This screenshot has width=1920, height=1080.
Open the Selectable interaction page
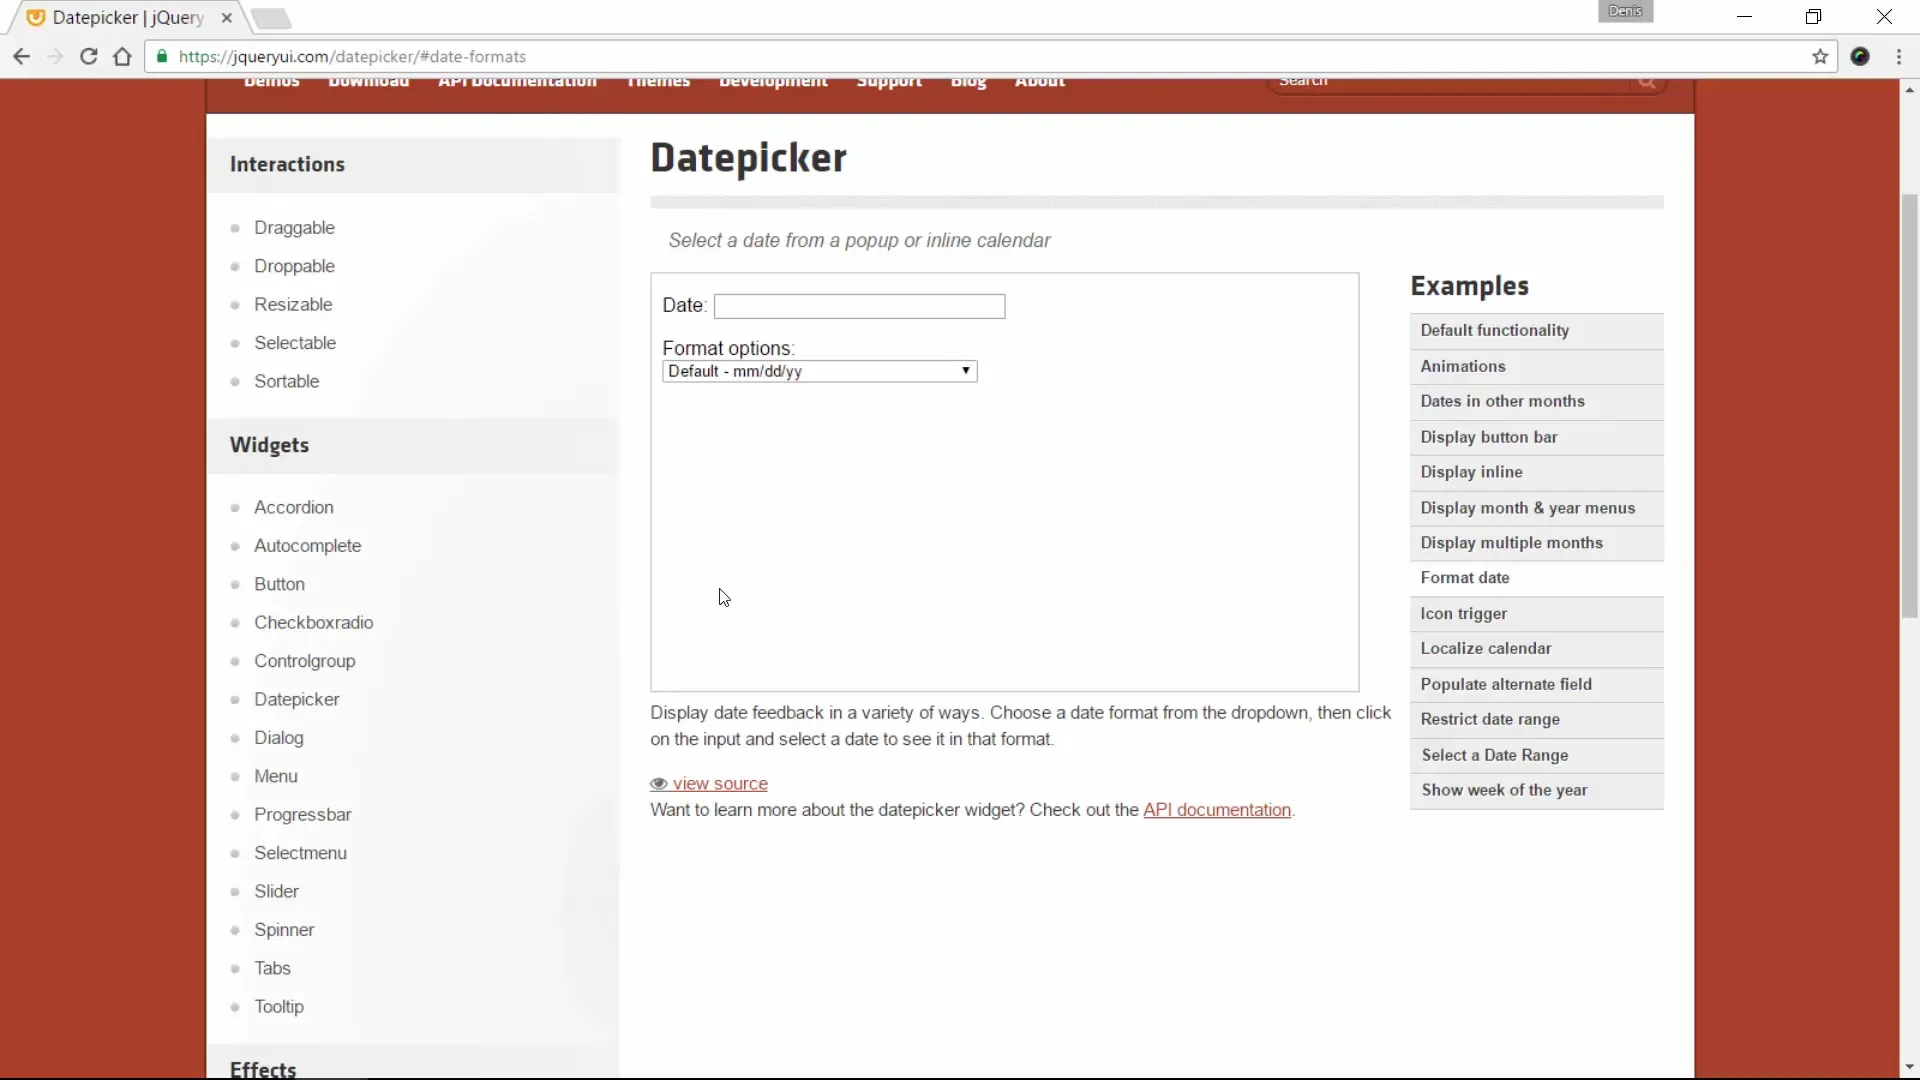[x=295, y=343]
